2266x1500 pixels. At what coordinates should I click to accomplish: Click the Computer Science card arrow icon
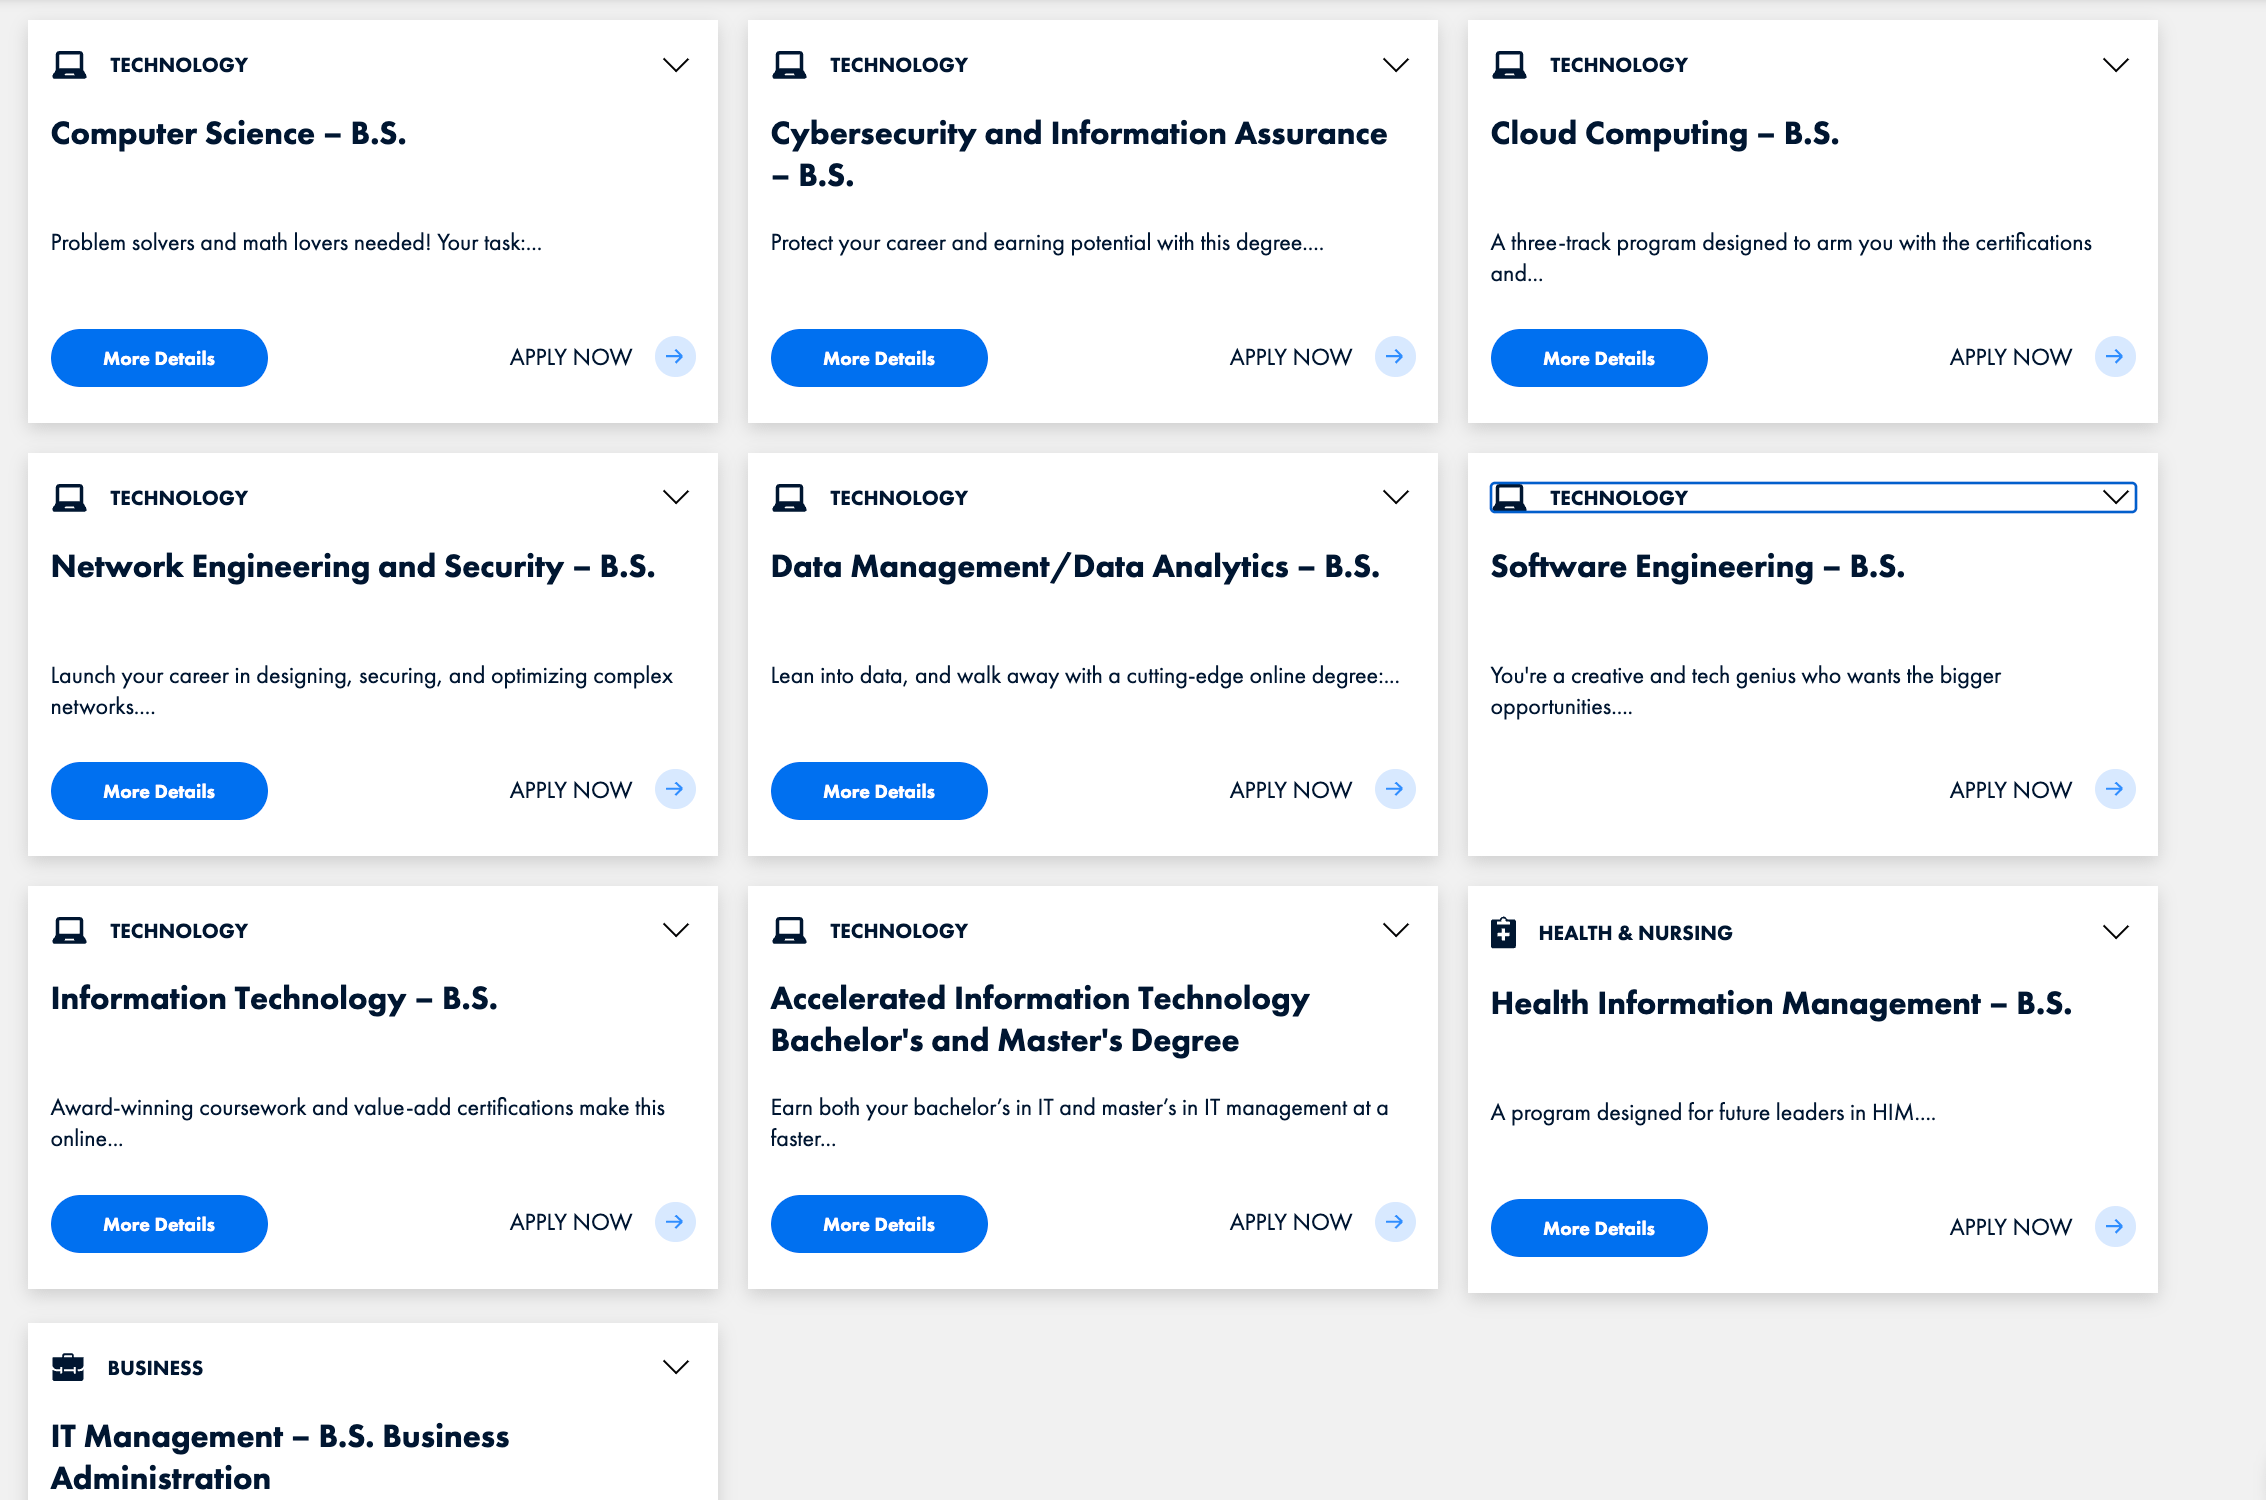(675, 357)
